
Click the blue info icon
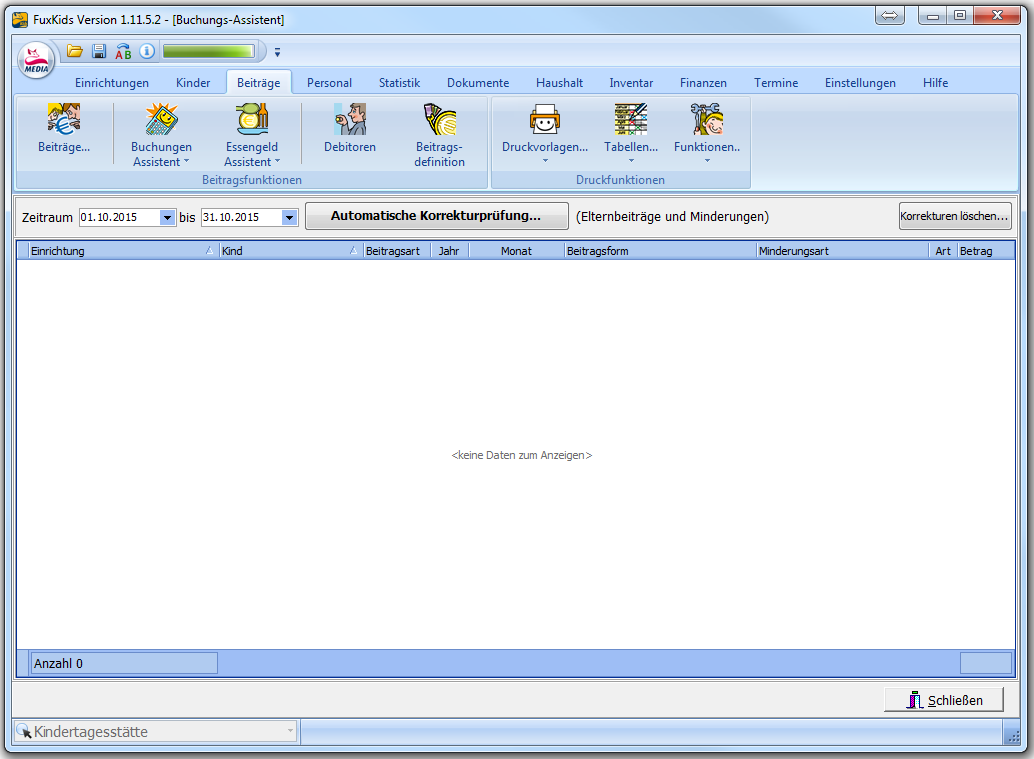[147, 51]
